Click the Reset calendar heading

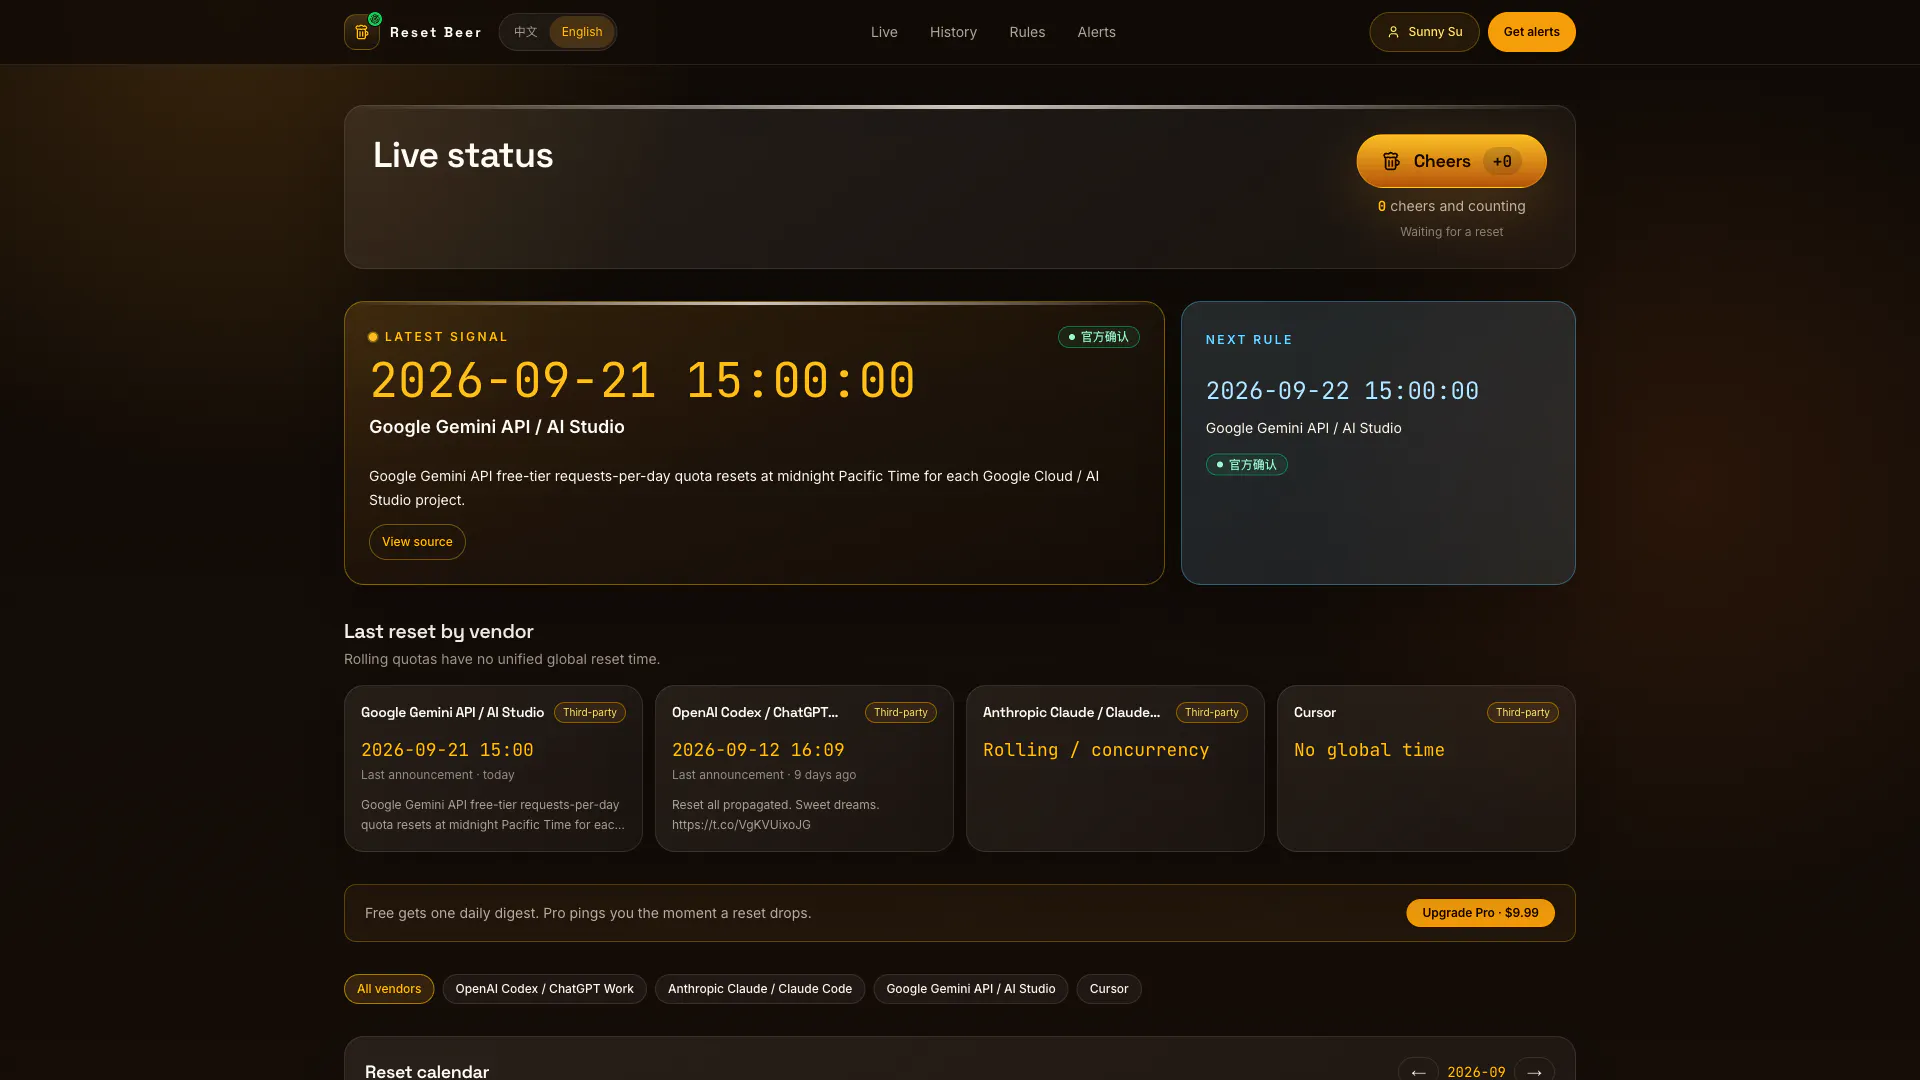coord(427,1071)
